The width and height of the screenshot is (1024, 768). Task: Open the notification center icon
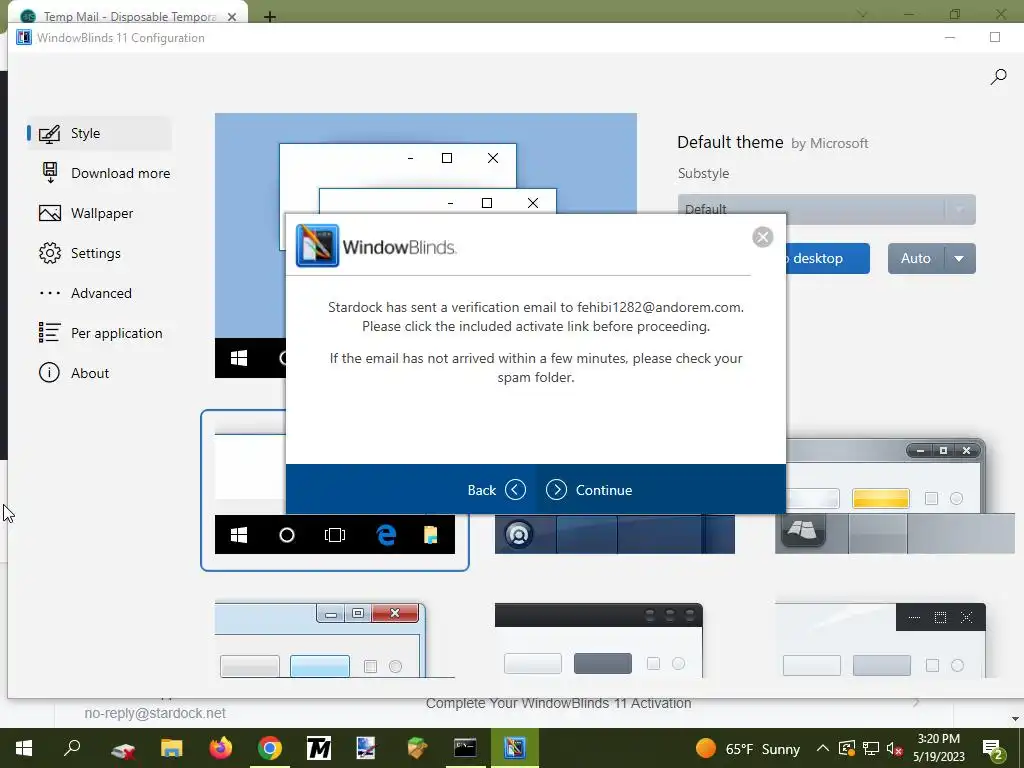[x=993, y=749]
